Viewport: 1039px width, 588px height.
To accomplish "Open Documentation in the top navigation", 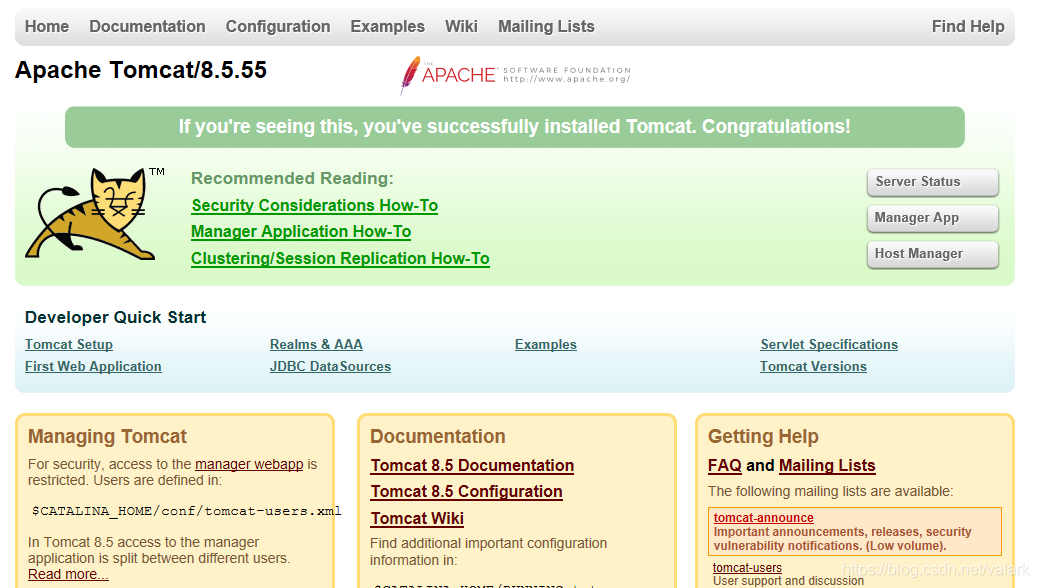I will click(147, 27).
